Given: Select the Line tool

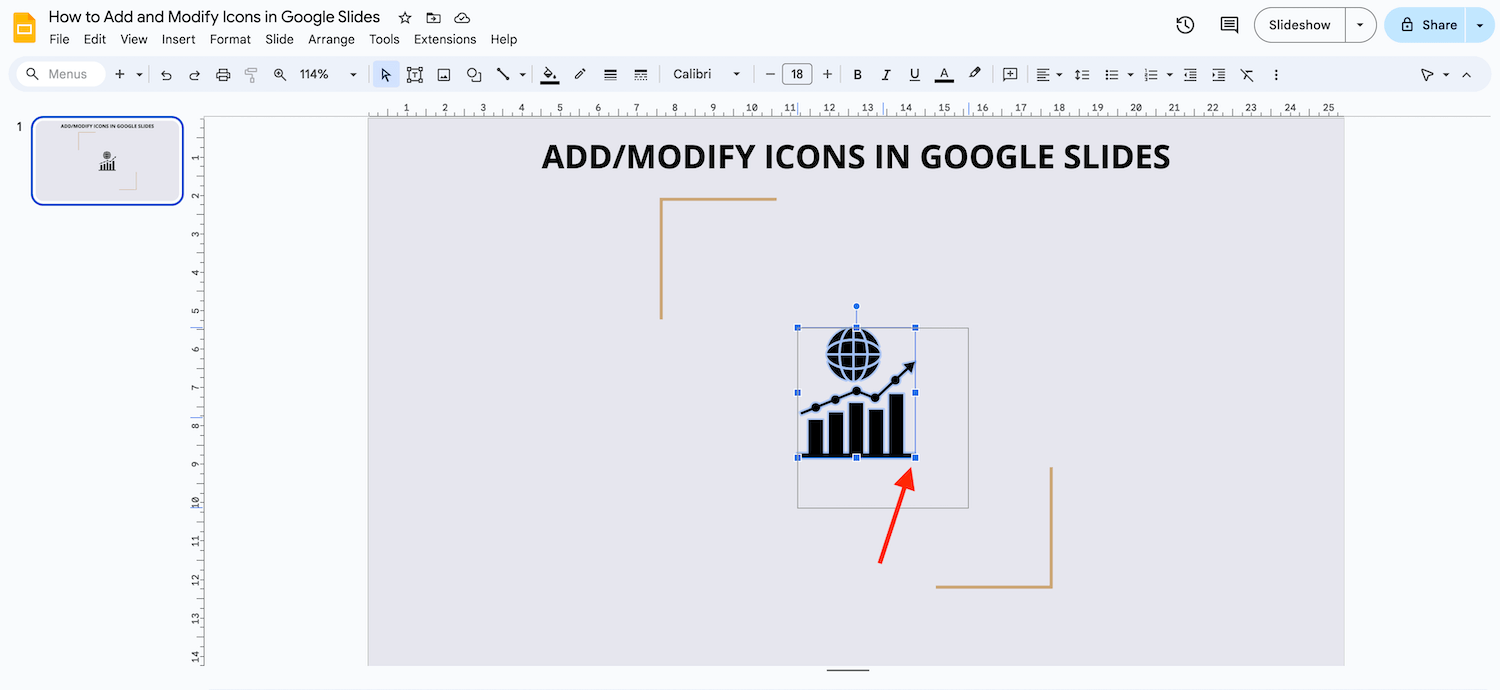Looking at the screenshot, I should coord(503,75).
